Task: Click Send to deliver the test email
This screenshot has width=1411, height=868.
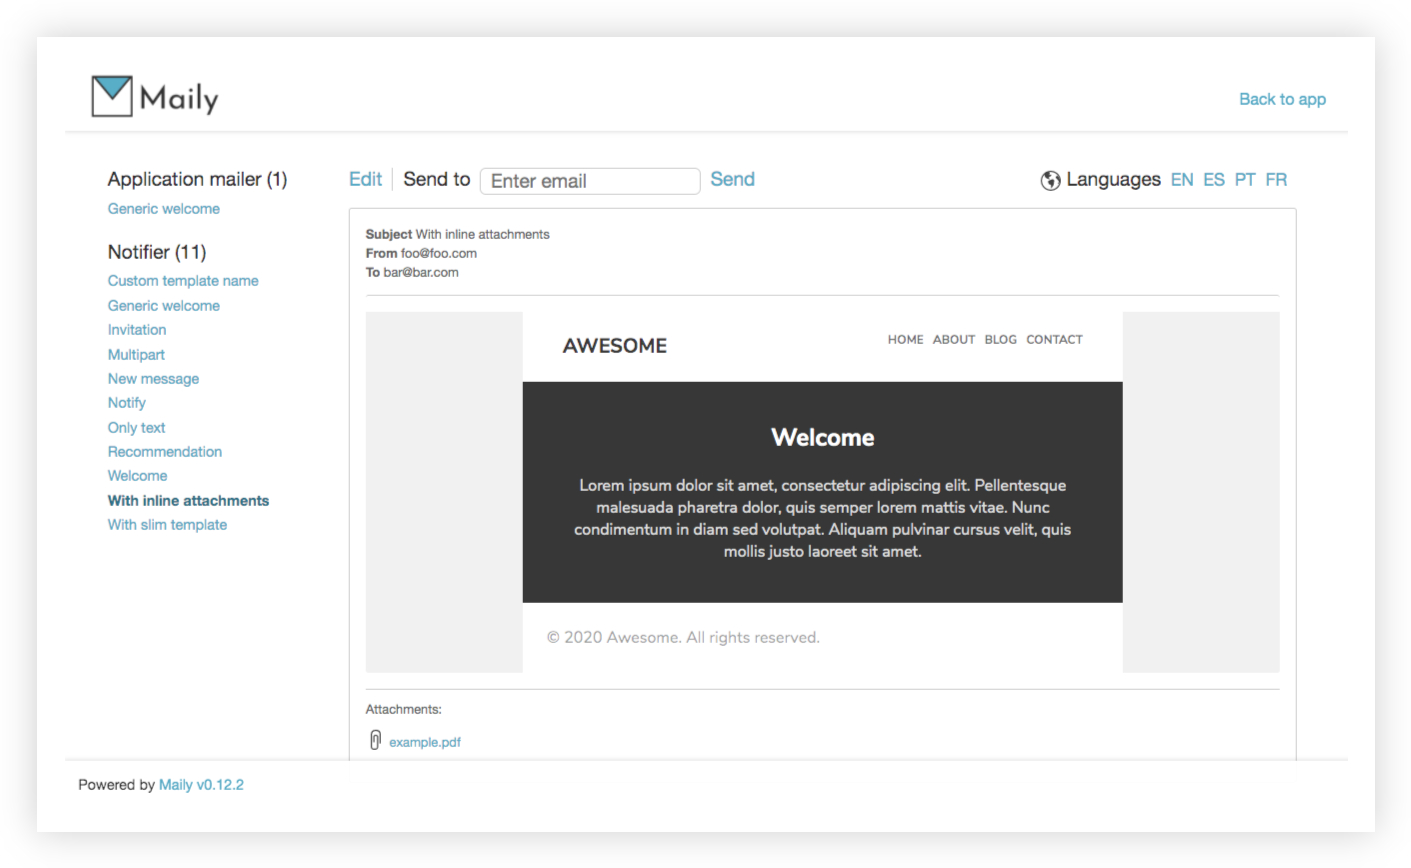Action: pos(732,179)
